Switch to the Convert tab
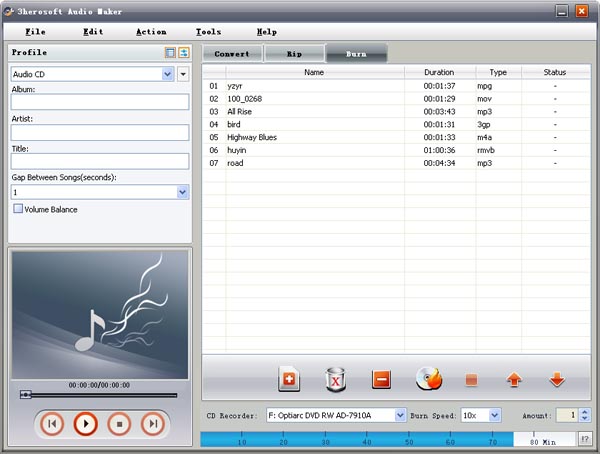600x454 pixels. [232, 53]
